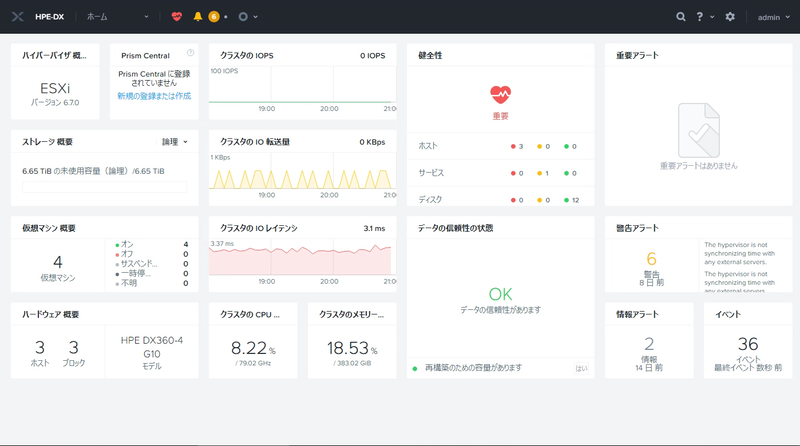Open the admin user dropdown
This screenshot has height=446, width=800.
(x=772, y=17)
